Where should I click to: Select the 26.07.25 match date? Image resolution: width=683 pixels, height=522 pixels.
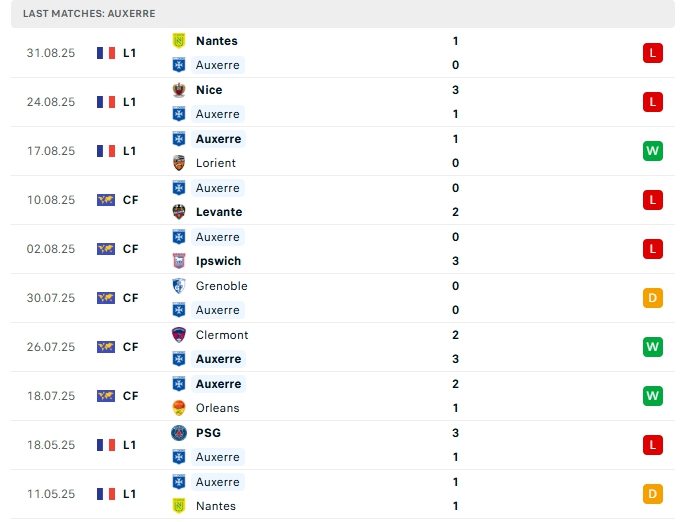point(51,347)
